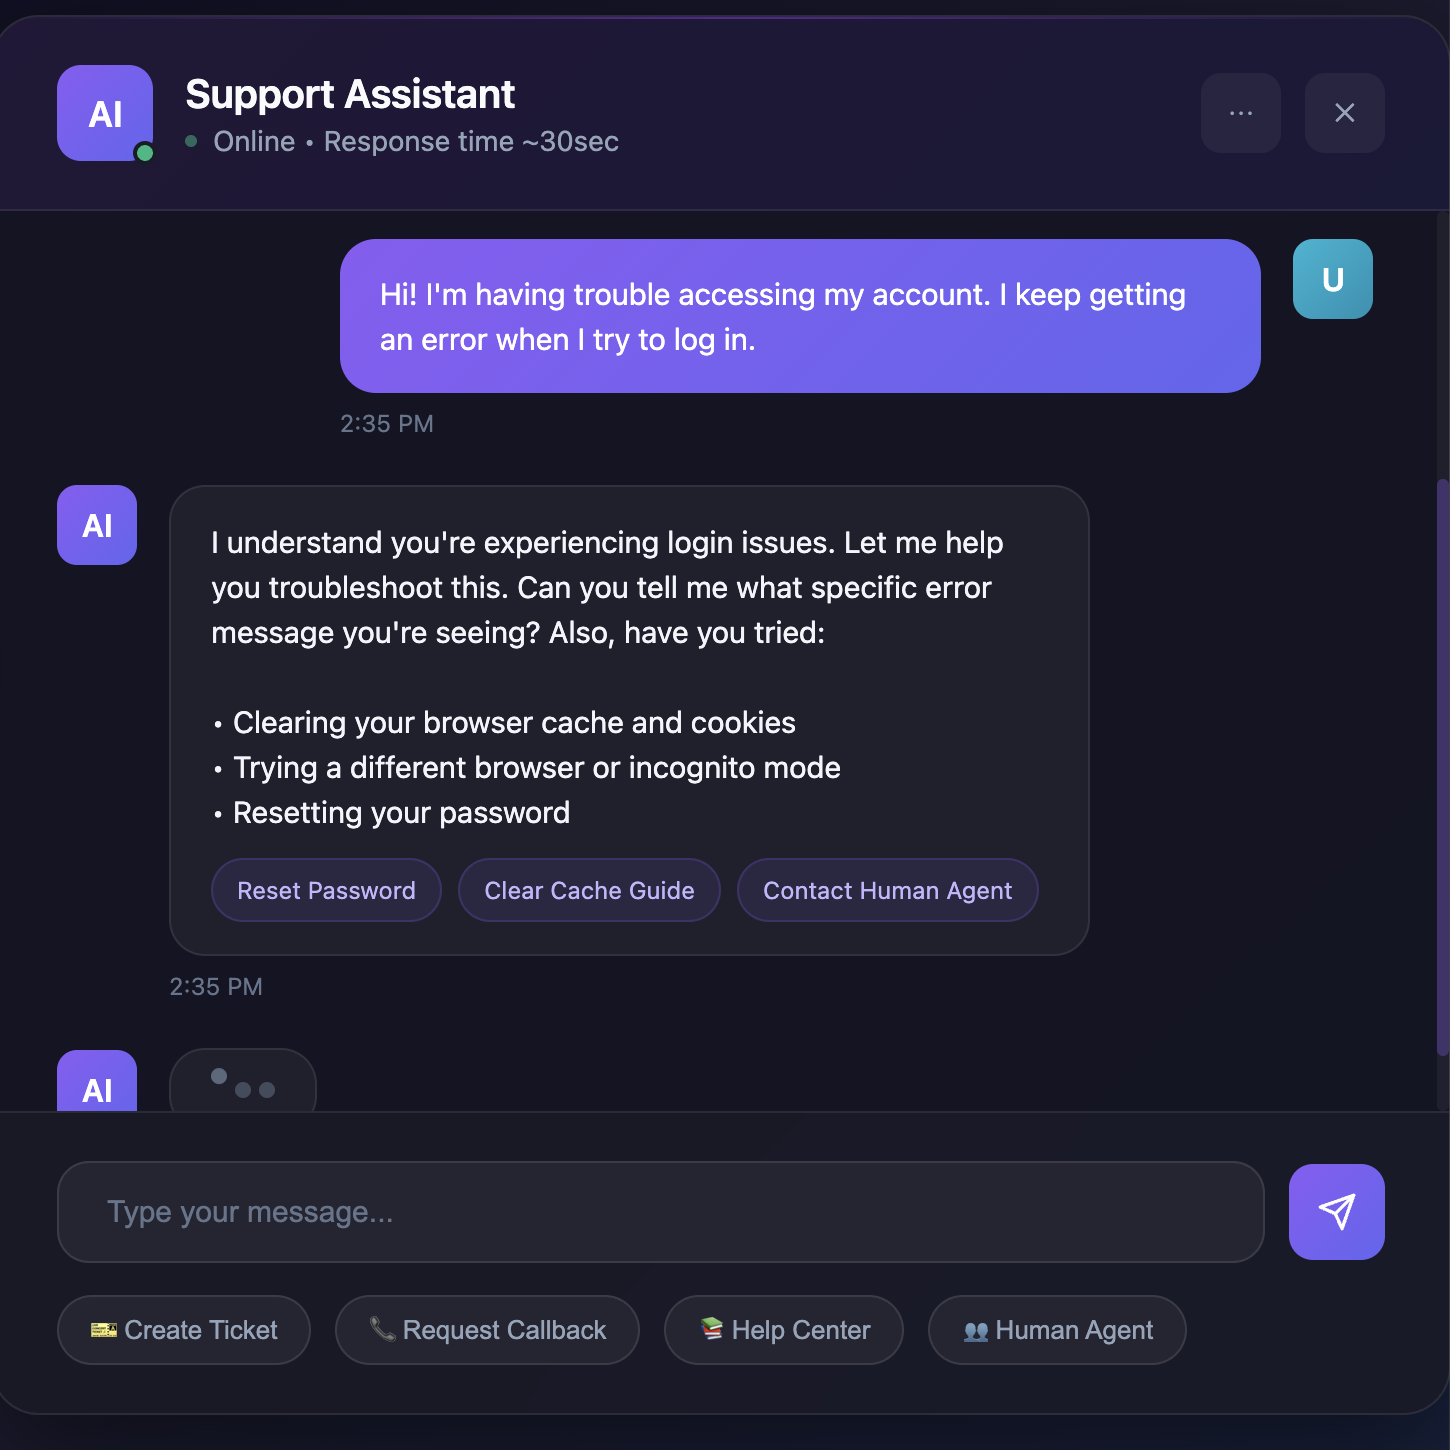Click the green status dot on AI avatar
The height and width of the screenshot is (1450, 1450).
pyautogui.click(x=144, y=154)
